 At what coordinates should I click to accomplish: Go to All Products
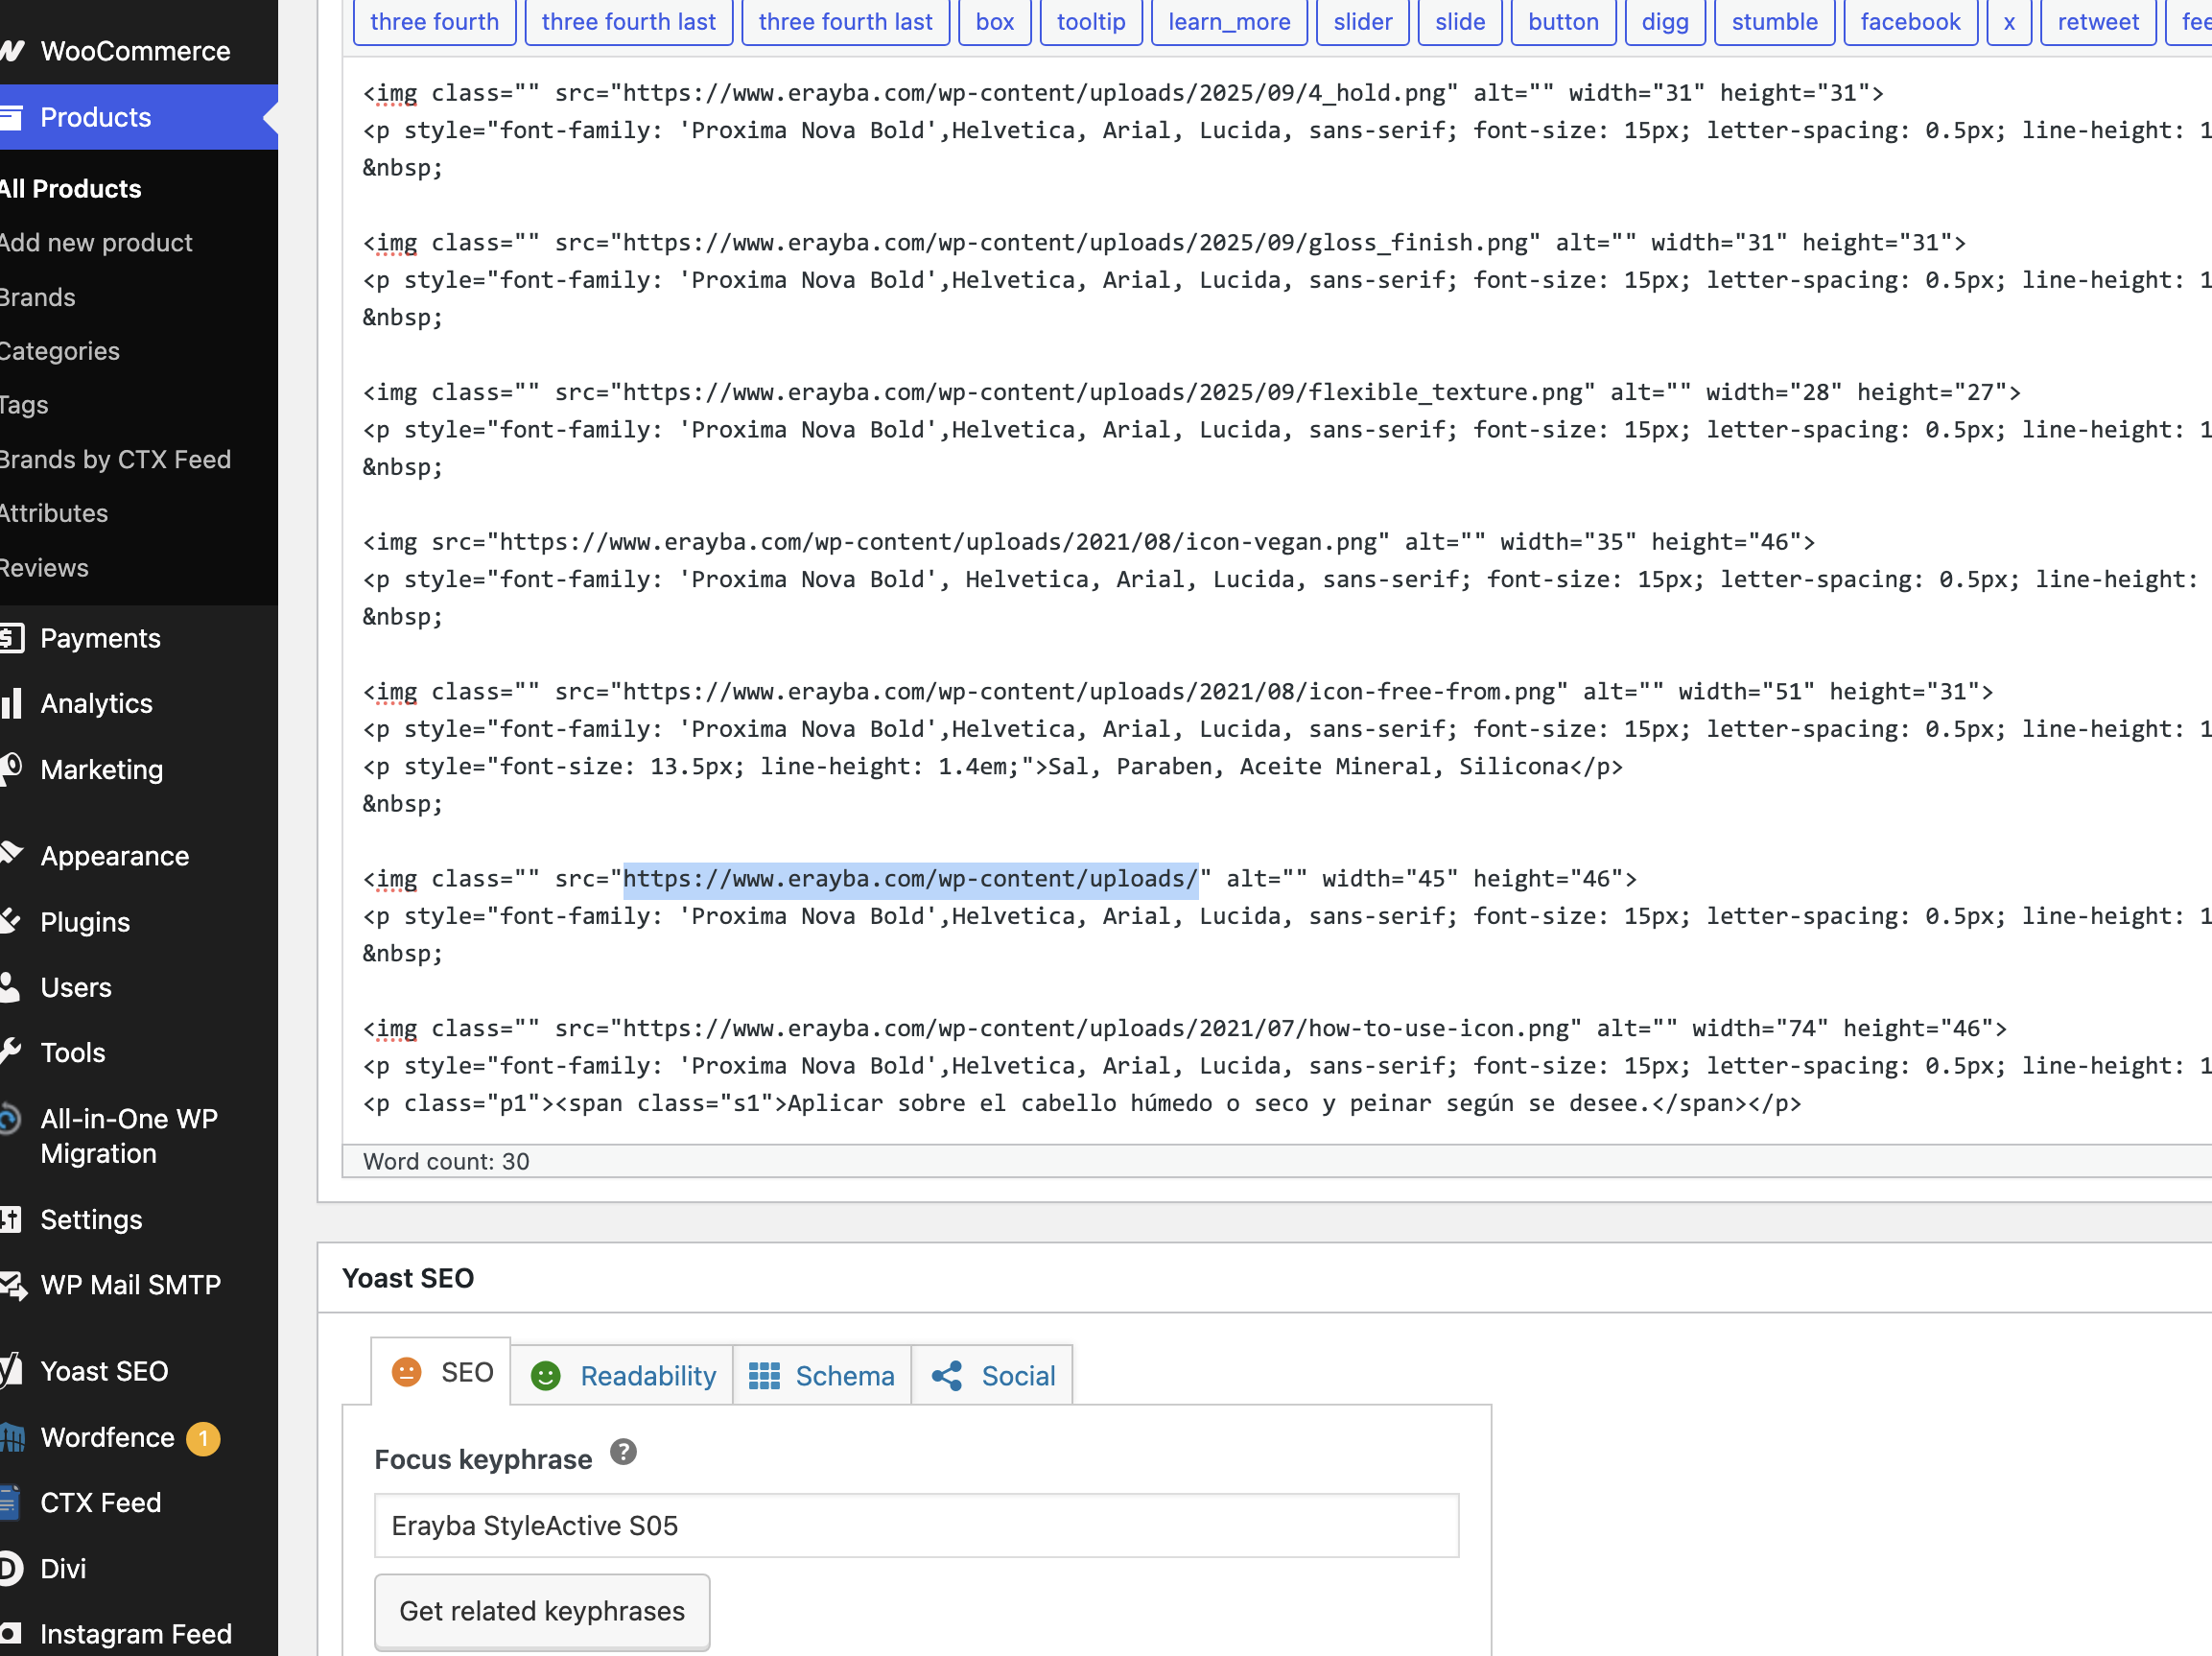(71, 189)
